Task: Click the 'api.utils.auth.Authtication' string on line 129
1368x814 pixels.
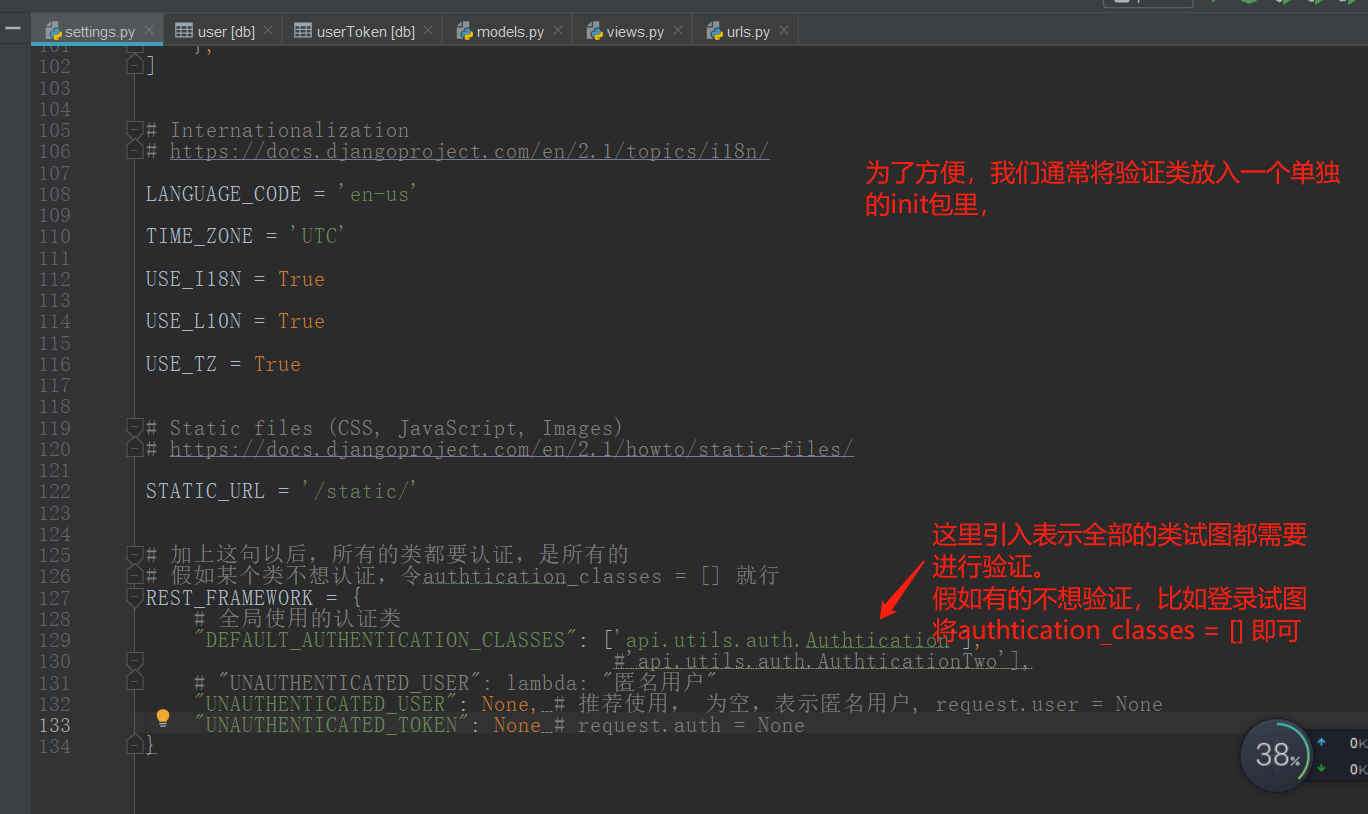Action: [787, 640]
